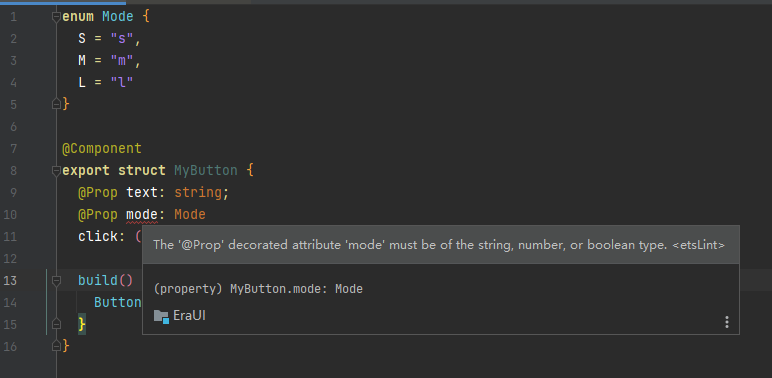The height and width of the screenshot is (378, 772).
Task: Collapse the enum Mode block fold marker
Action: click(x=56, y=17)
